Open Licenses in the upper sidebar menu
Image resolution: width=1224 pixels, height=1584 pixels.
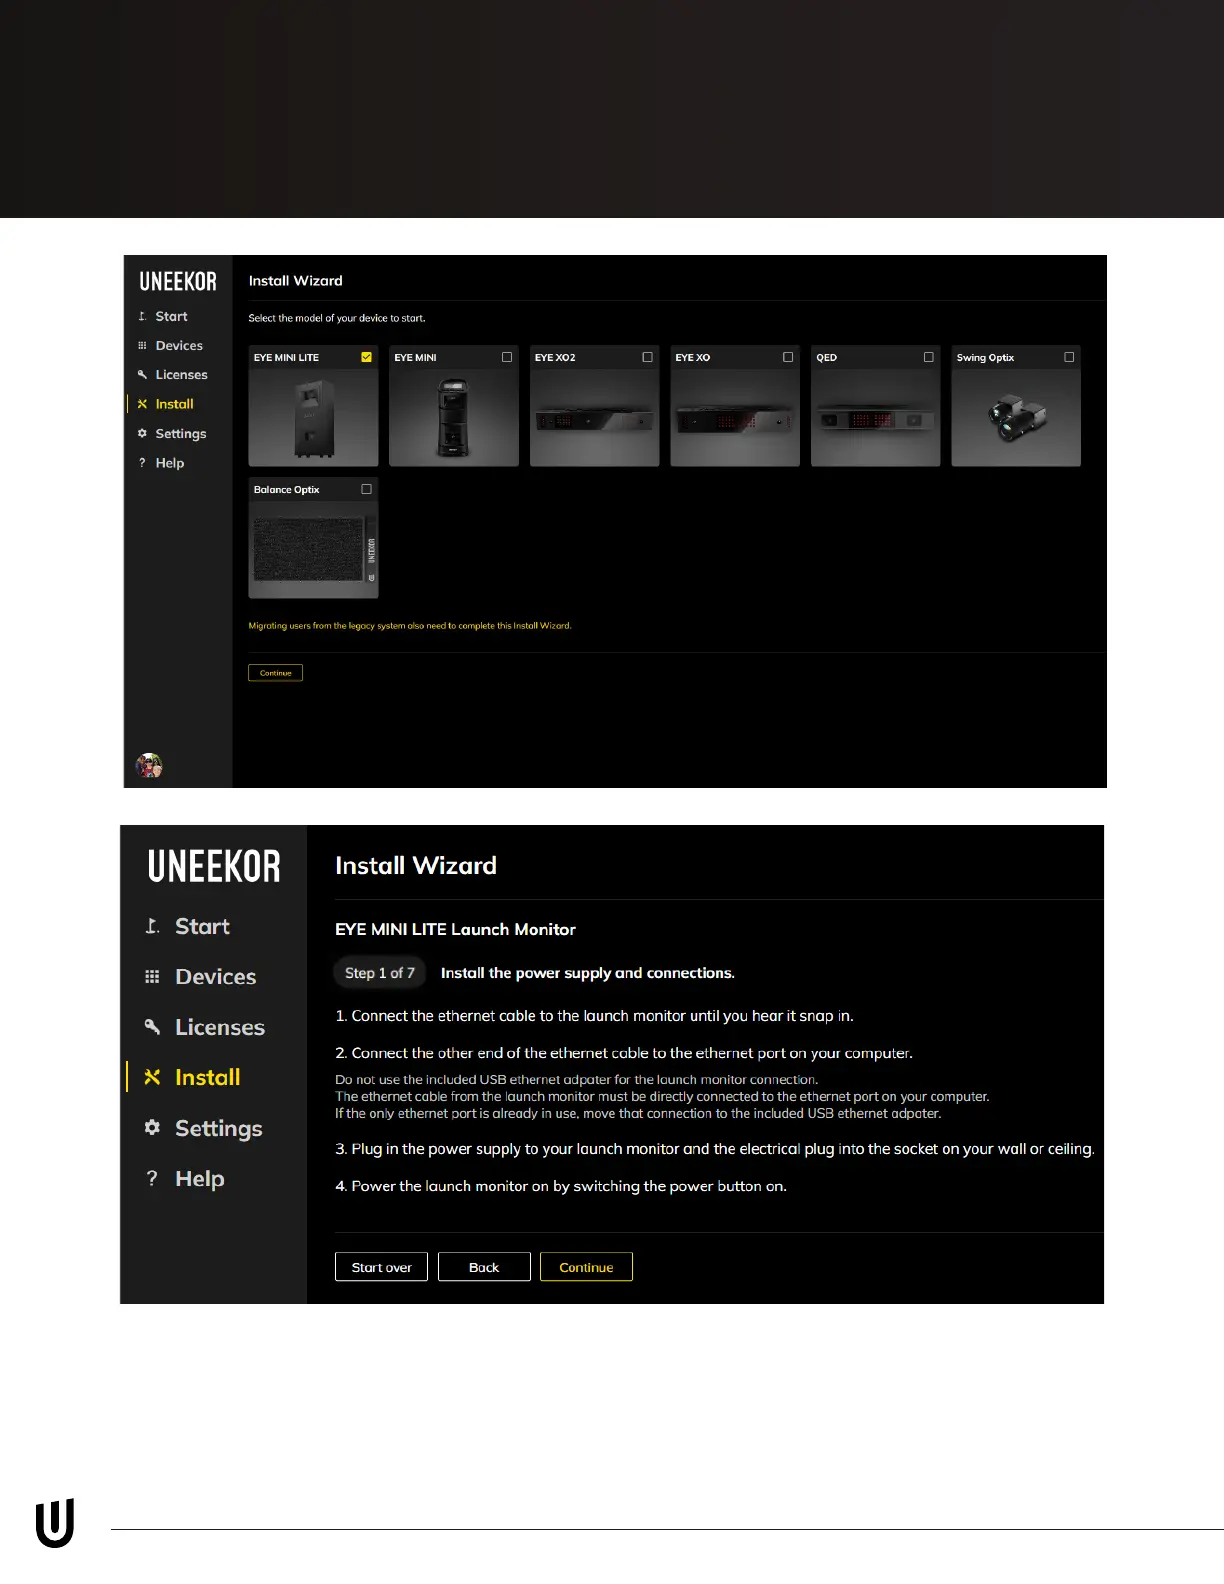click(181, 375)
